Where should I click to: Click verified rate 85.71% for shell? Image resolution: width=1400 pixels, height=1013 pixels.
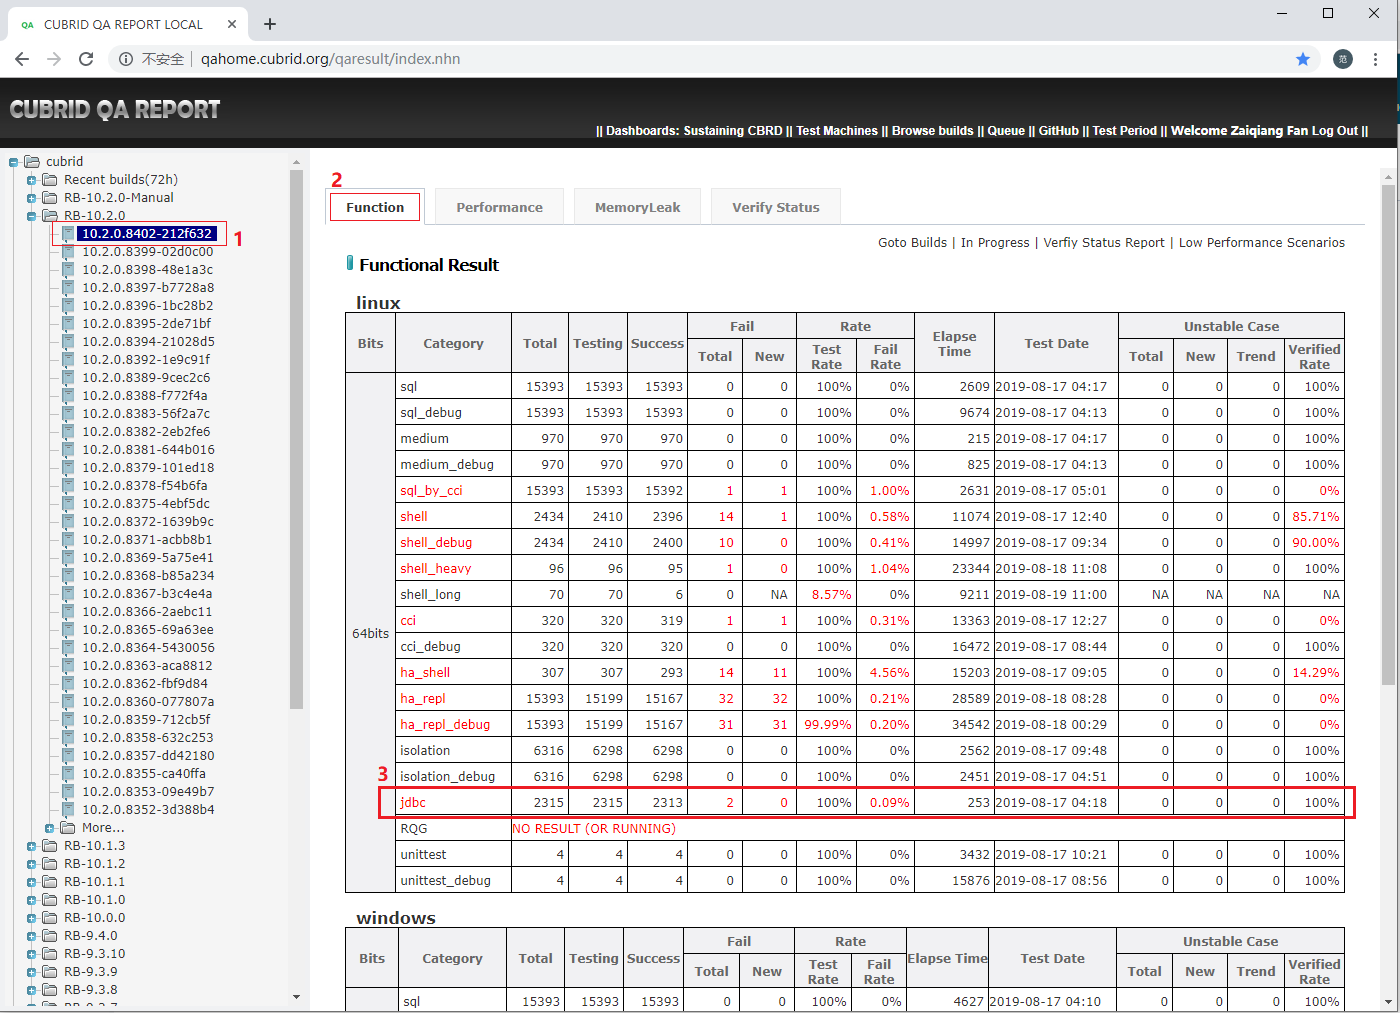pyautogui.click(x=1316, y=516)
